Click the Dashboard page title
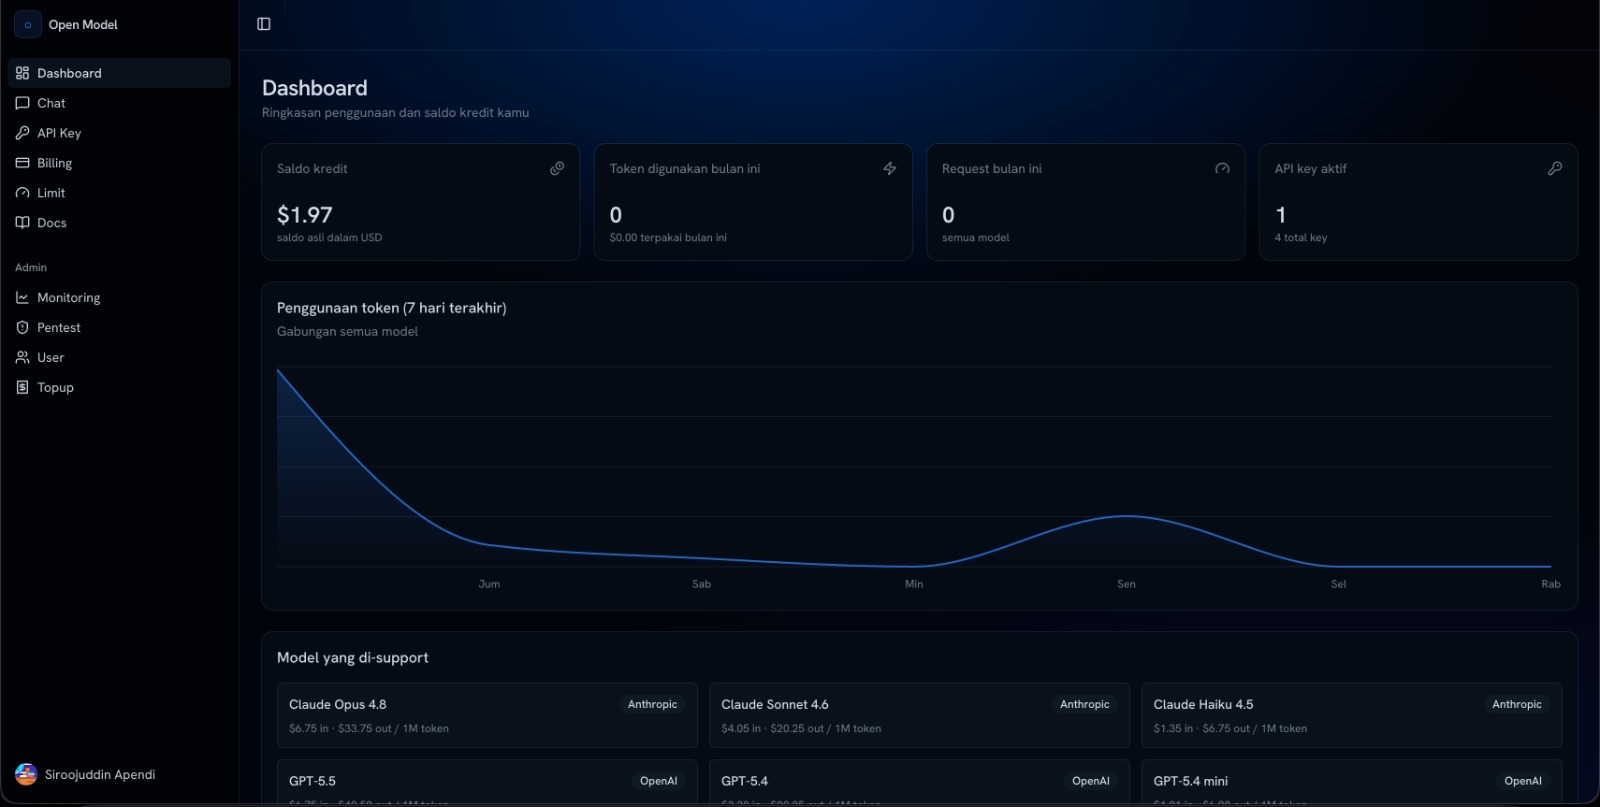This screenshot has width=1600, height=807. click(x=315, y=88)
